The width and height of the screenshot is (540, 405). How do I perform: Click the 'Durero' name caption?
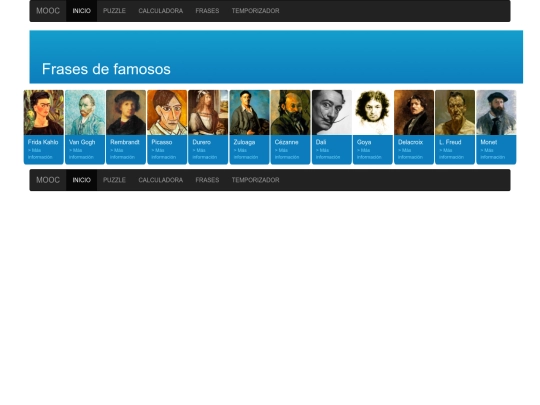tap(201, 142)
